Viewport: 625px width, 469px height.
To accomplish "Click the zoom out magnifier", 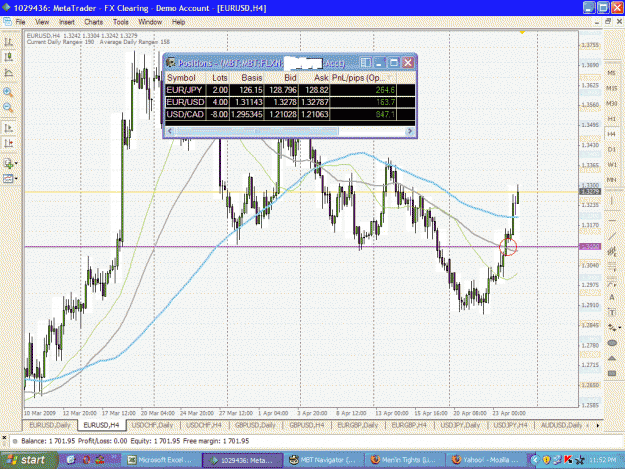I will click(x=8, y=108).
